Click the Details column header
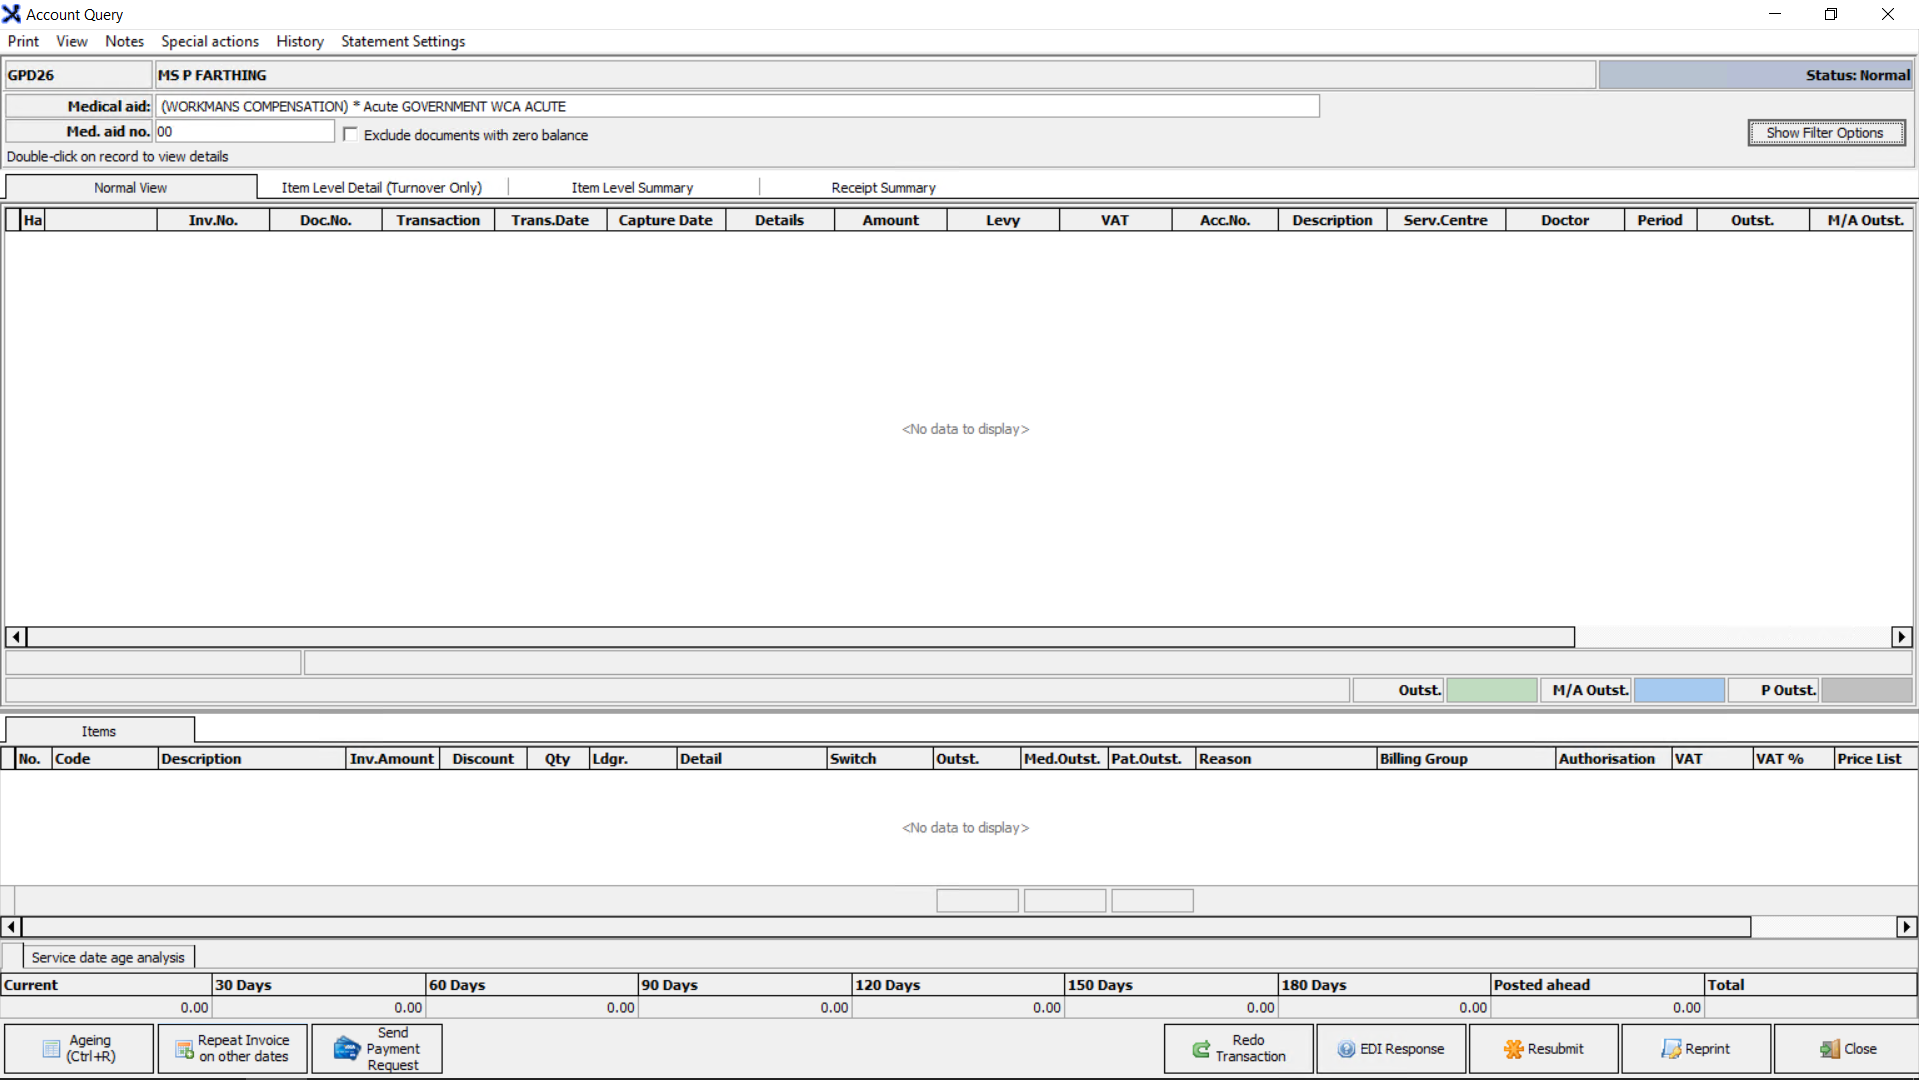 (780, 220)
